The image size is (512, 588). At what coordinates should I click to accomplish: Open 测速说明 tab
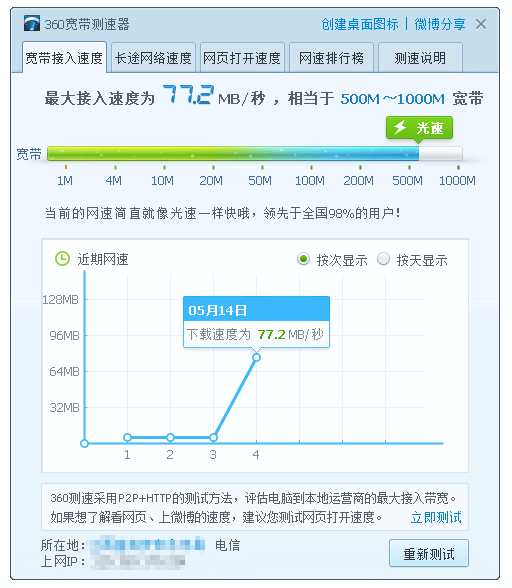click(420, 58)
